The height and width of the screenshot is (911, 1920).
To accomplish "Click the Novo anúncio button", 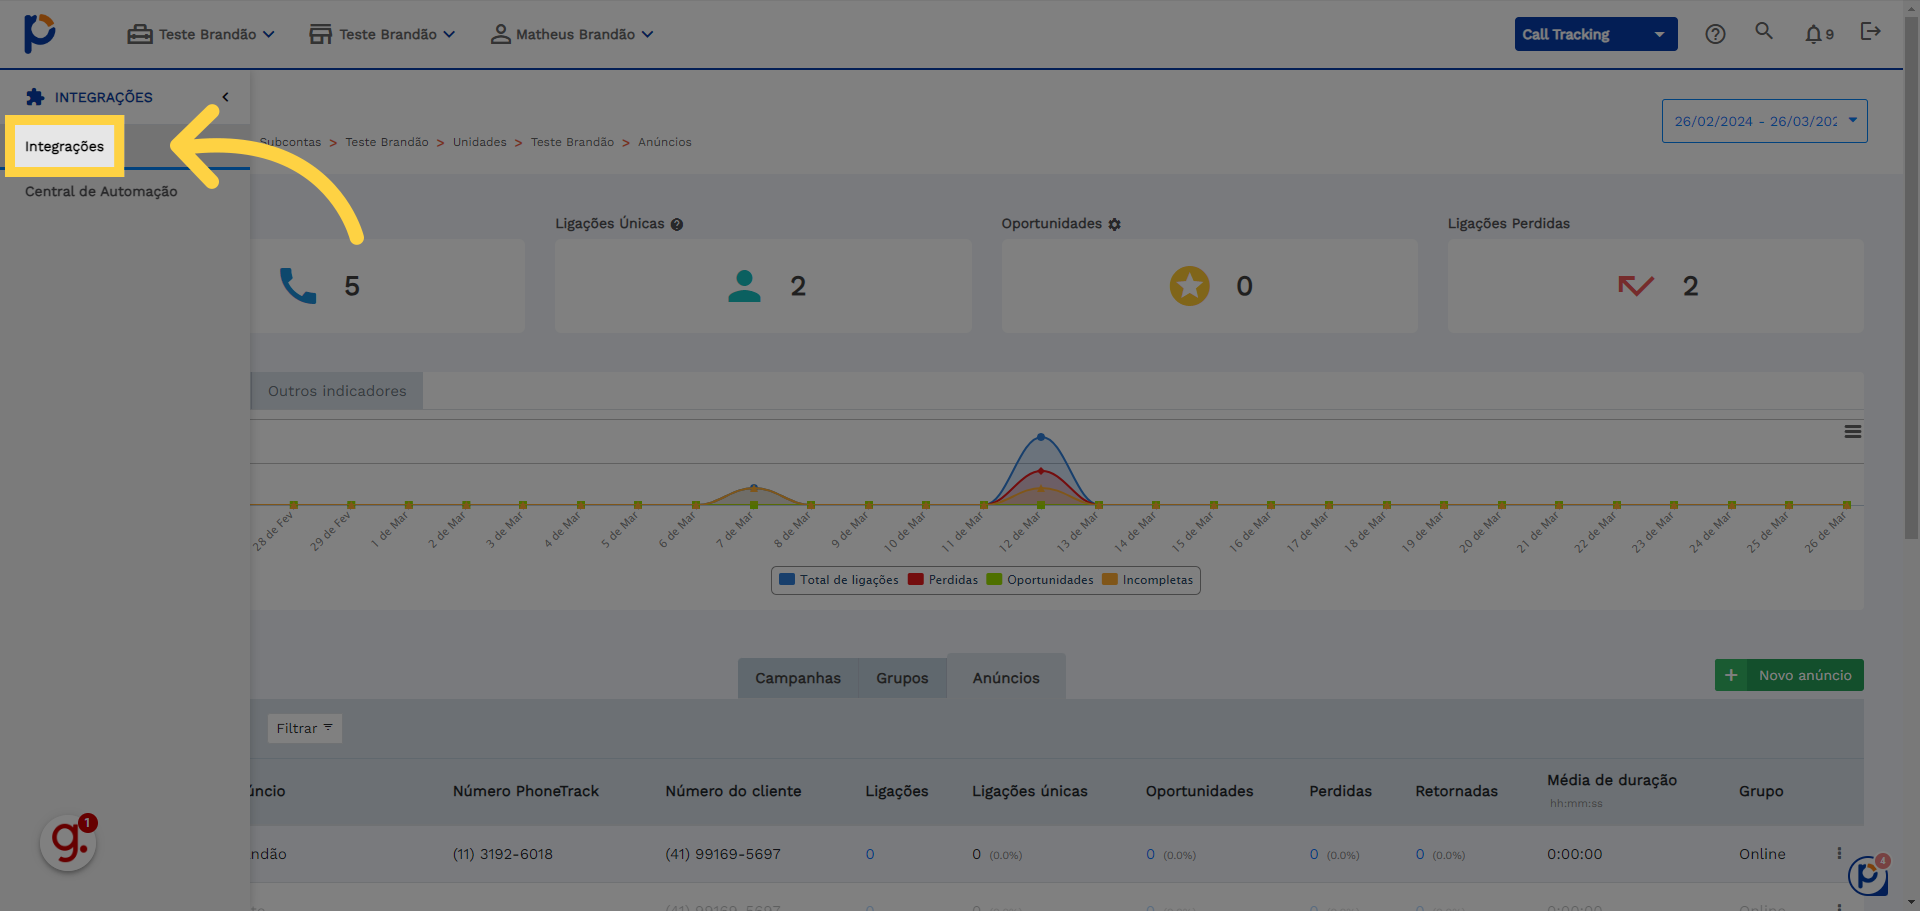I will (1789, 675).
